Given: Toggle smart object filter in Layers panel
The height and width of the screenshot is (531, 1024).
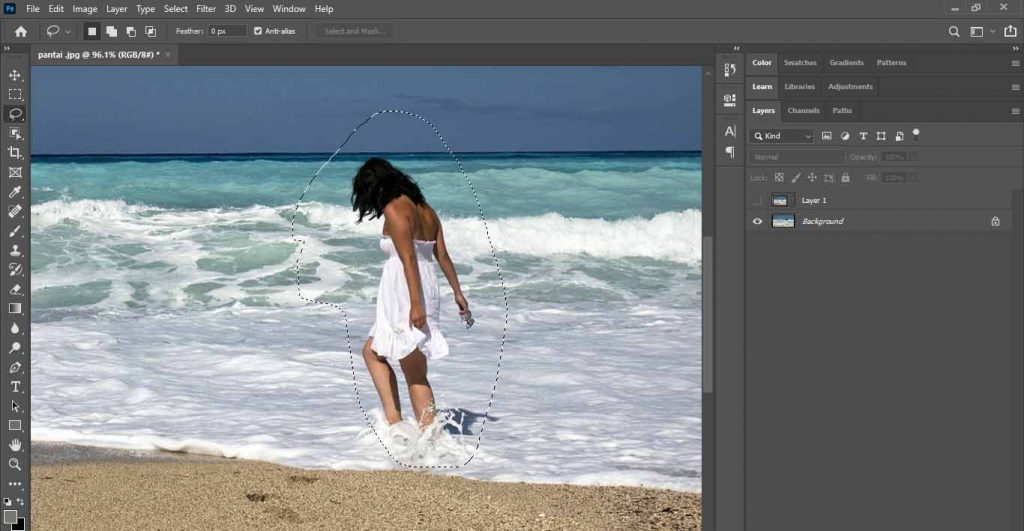Looking at the screenshot, I should (x=899, y=136).
